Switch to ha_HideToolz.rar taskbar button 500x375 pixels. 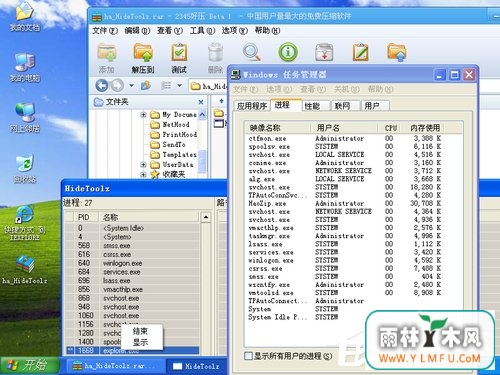click(114, 366)
